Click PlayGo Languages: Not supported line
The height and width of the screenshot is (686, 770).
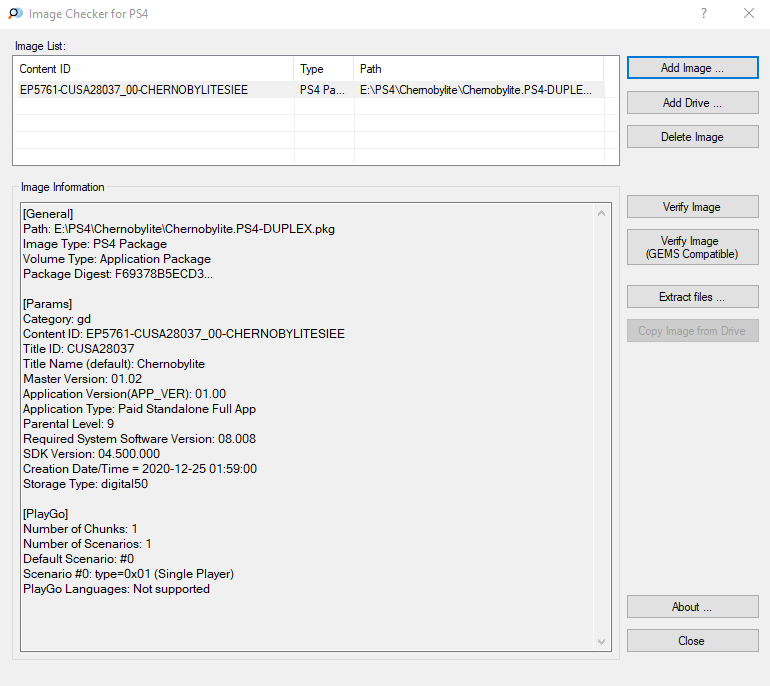(x=116, y=589)
